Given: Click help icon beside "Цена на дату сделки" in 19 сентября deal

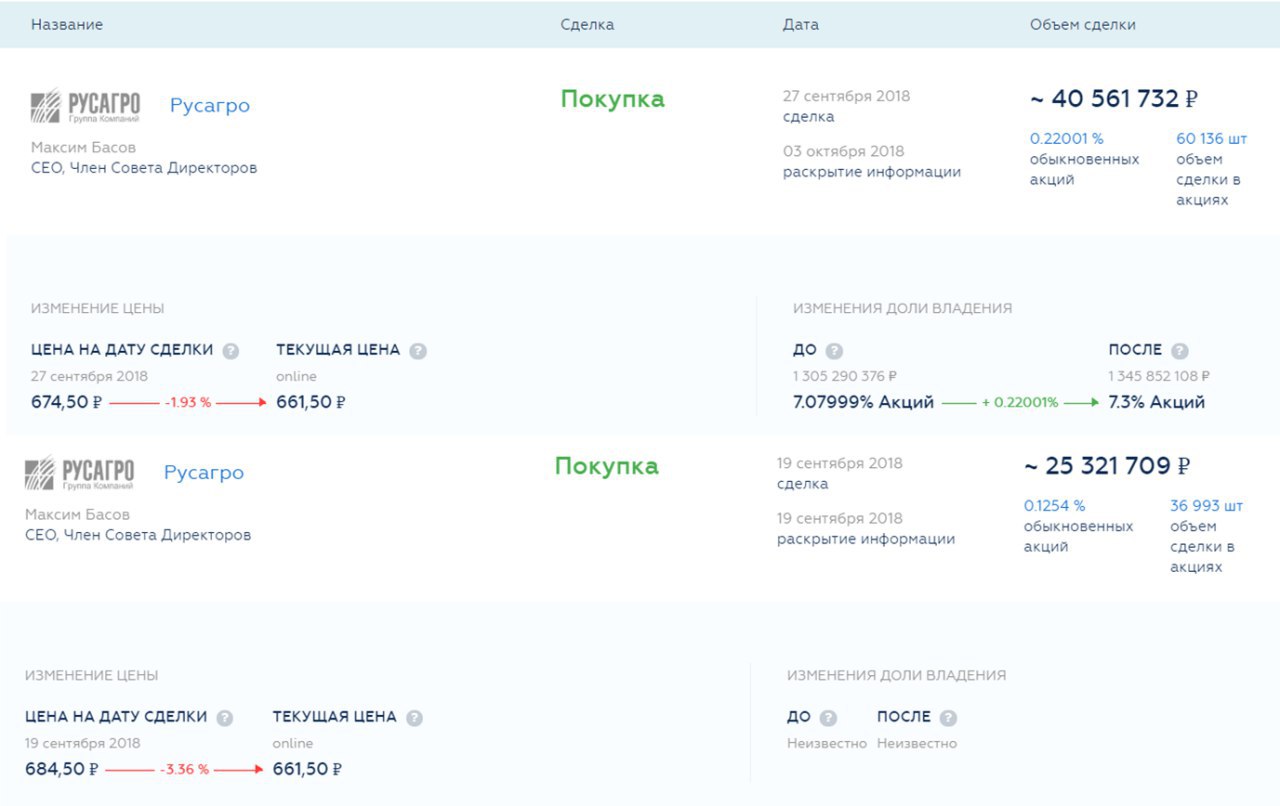Looking at the screenshot, I should tap(225, 718).
